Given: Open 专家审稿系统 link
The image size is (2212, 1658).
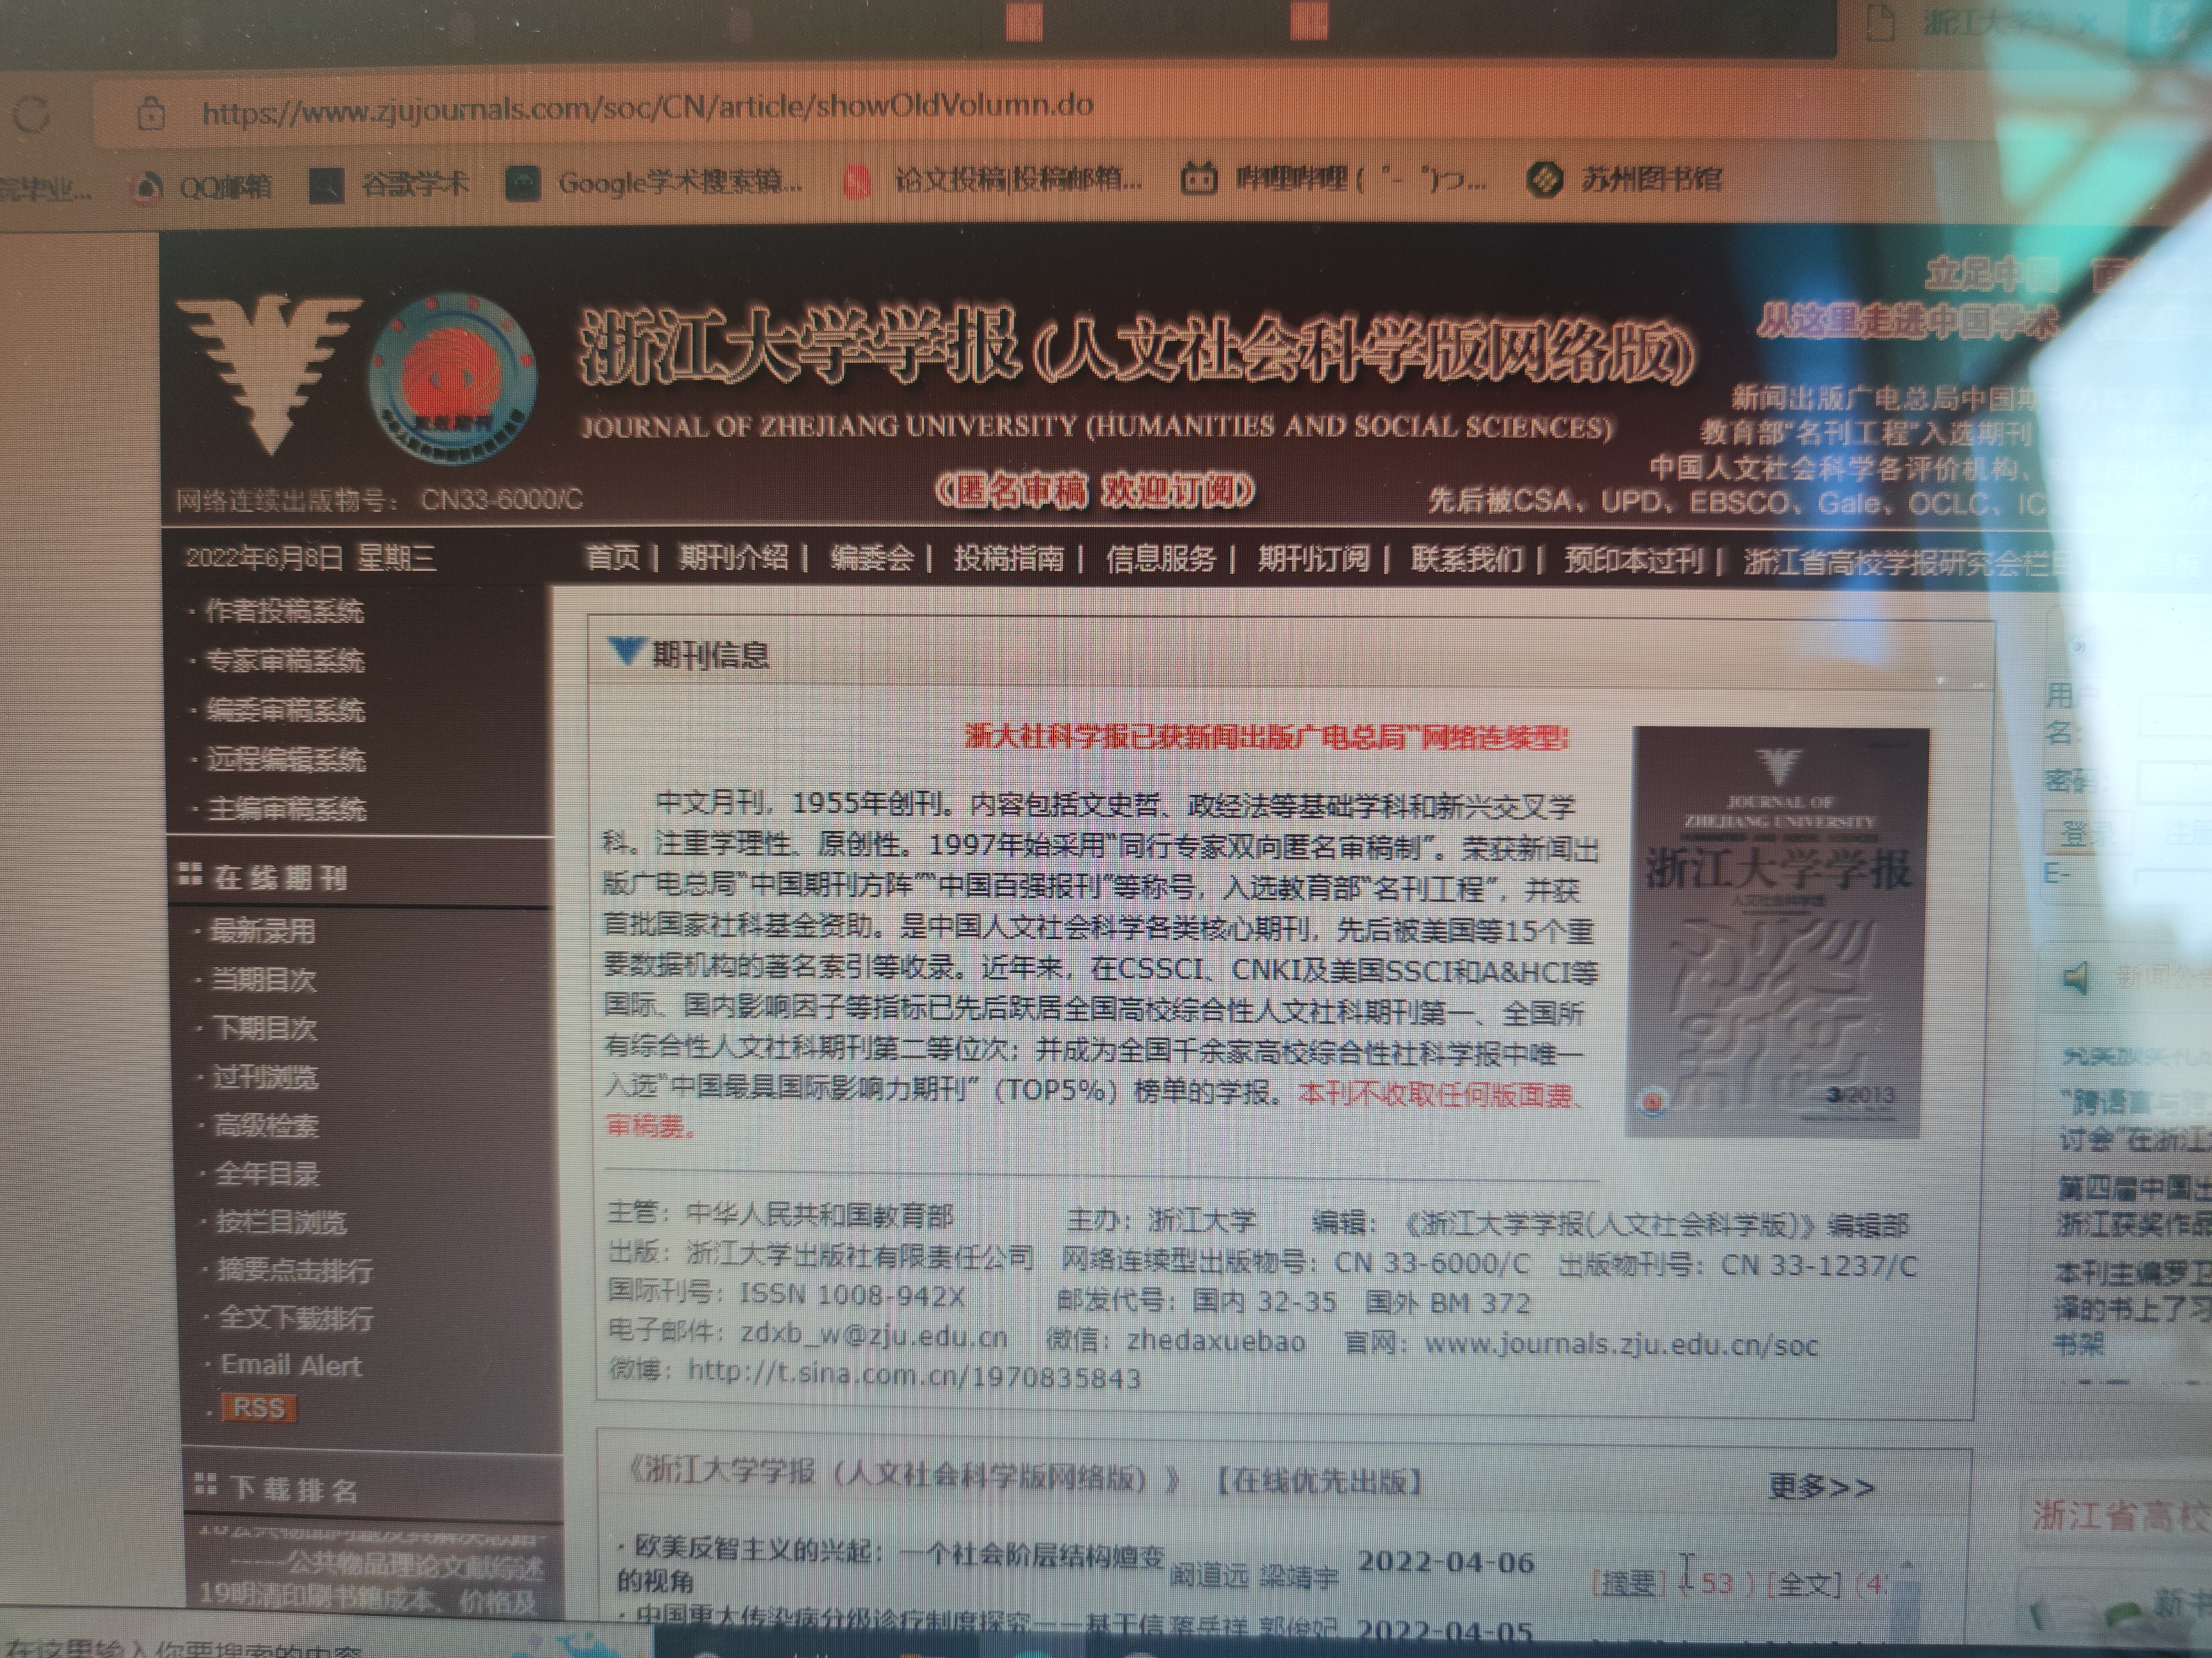Looking at the screenshot, I should [285, 661].
